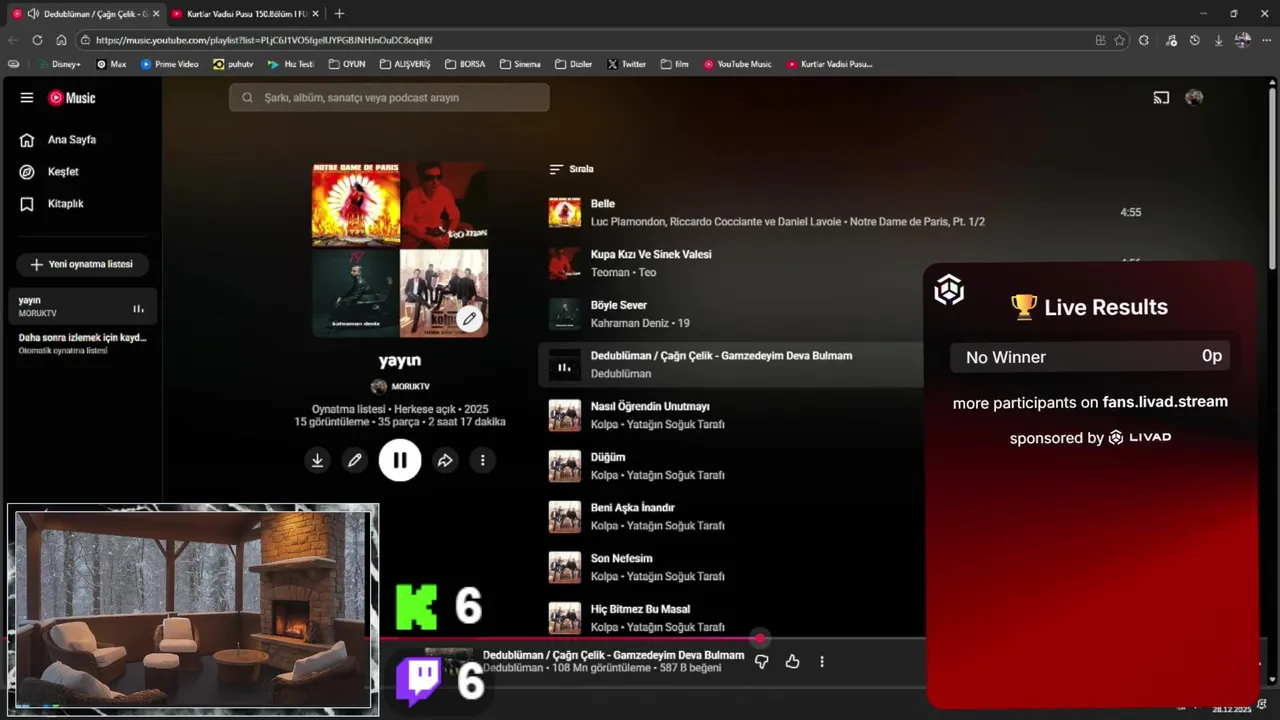Click the Belle album thumbnail
The image size is (1280, 720).
point(565,213)
